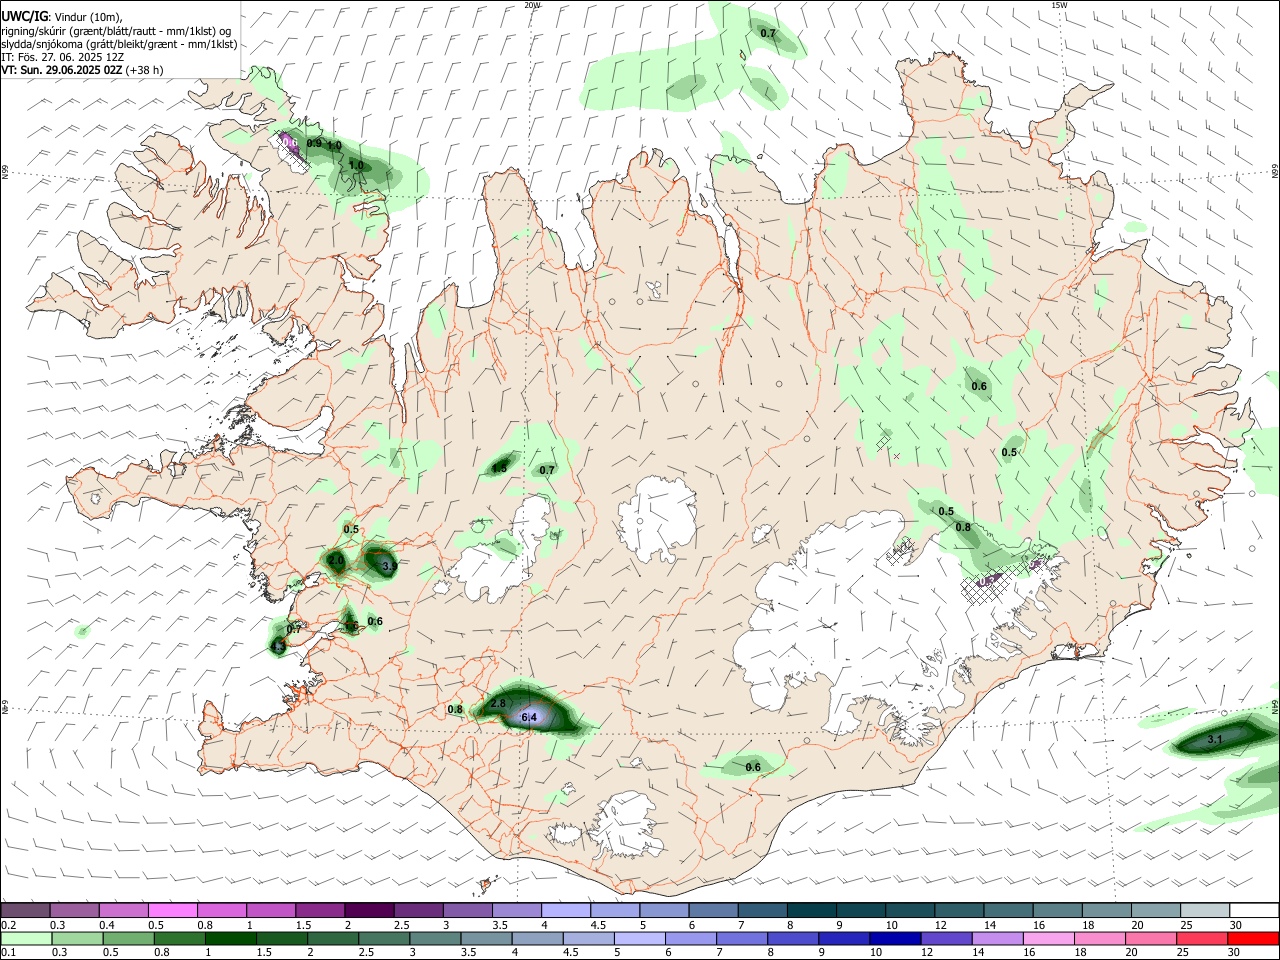
Task: Click the dark green swatch labeled 1 in lower legend
Action: click(229, 938)
